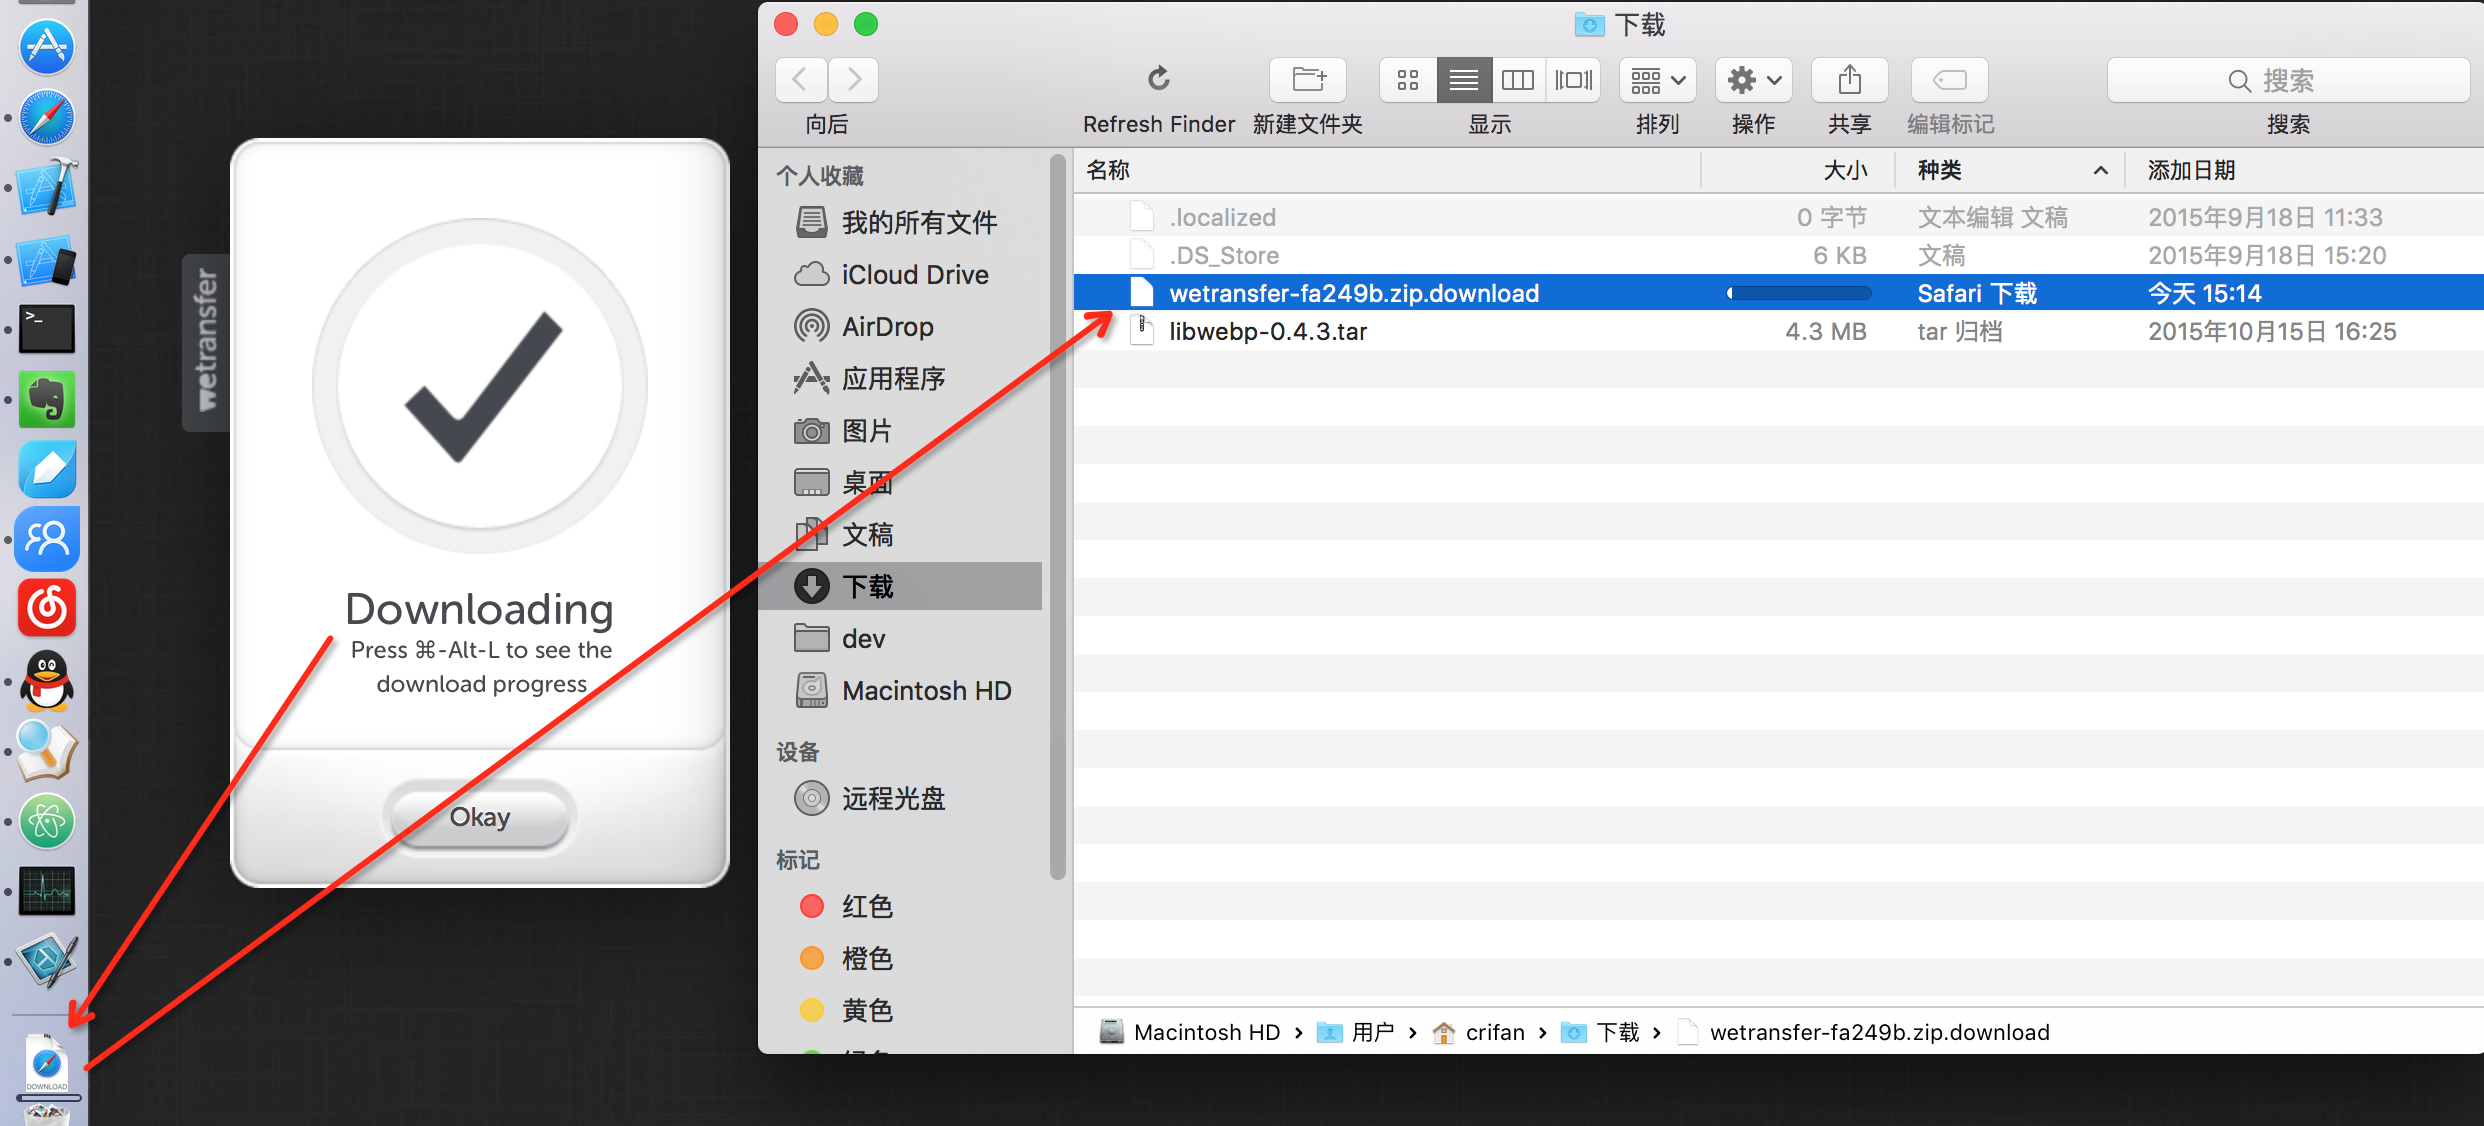2484x1126 pixels.
Task: Open Safari from the dock
Action: 47,118
